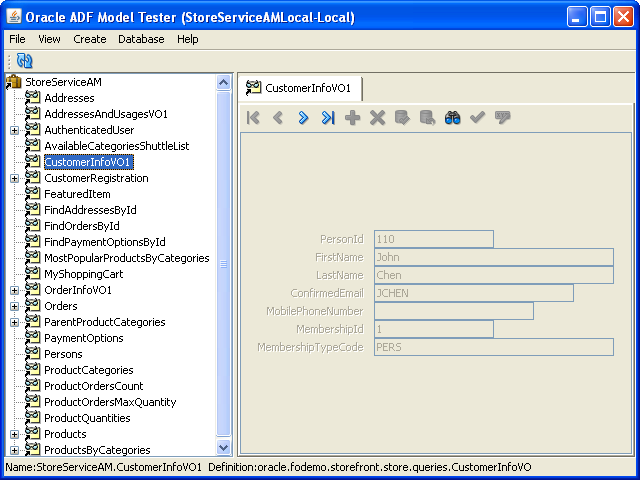Close the Oracle ADF Model Tester window
The width and height of the screenshot is (640, 480).
pos(623,17)
